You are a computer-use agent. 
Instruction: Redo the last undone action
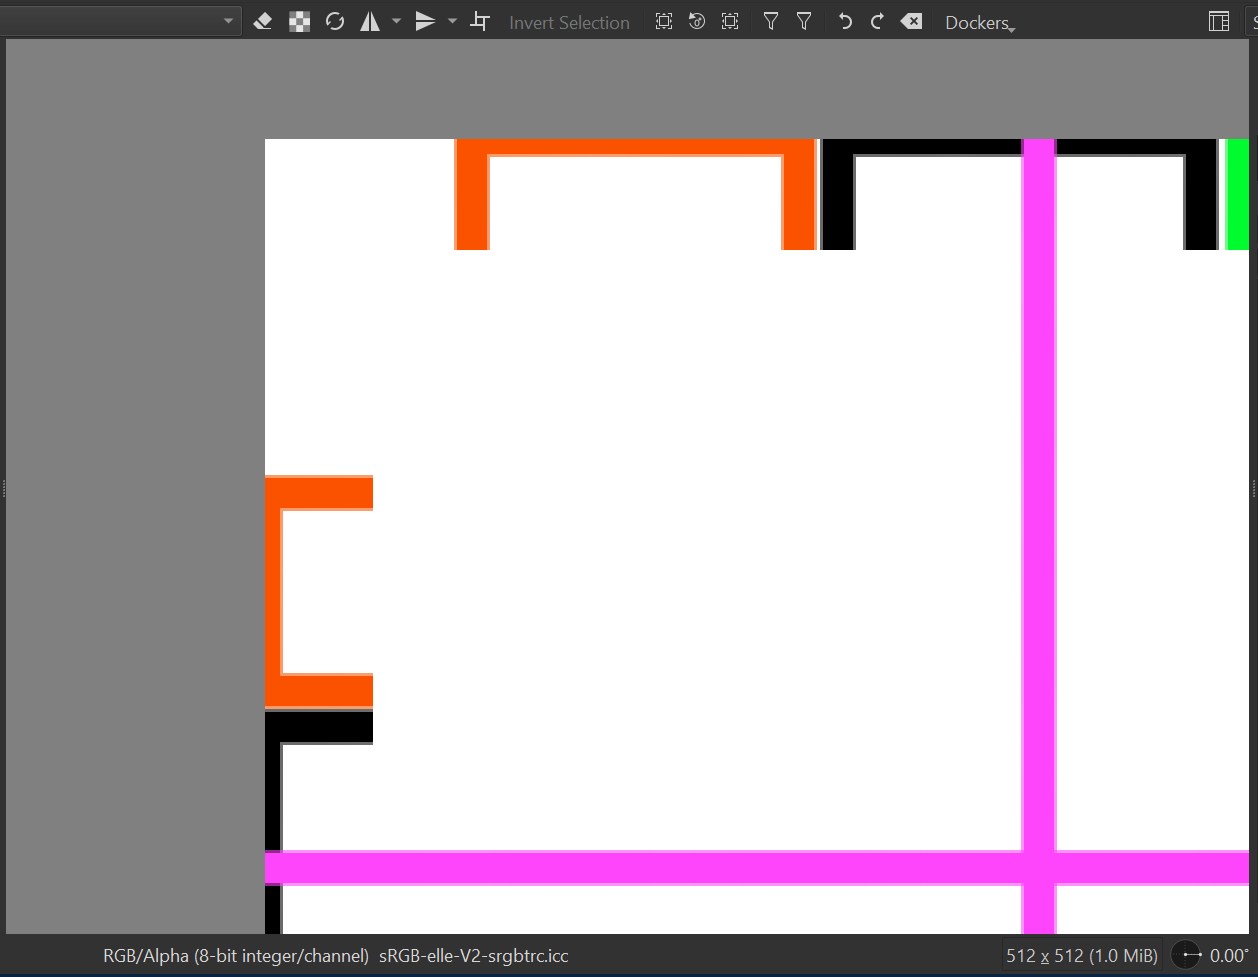pyautogui.click(x=877, y=22)
